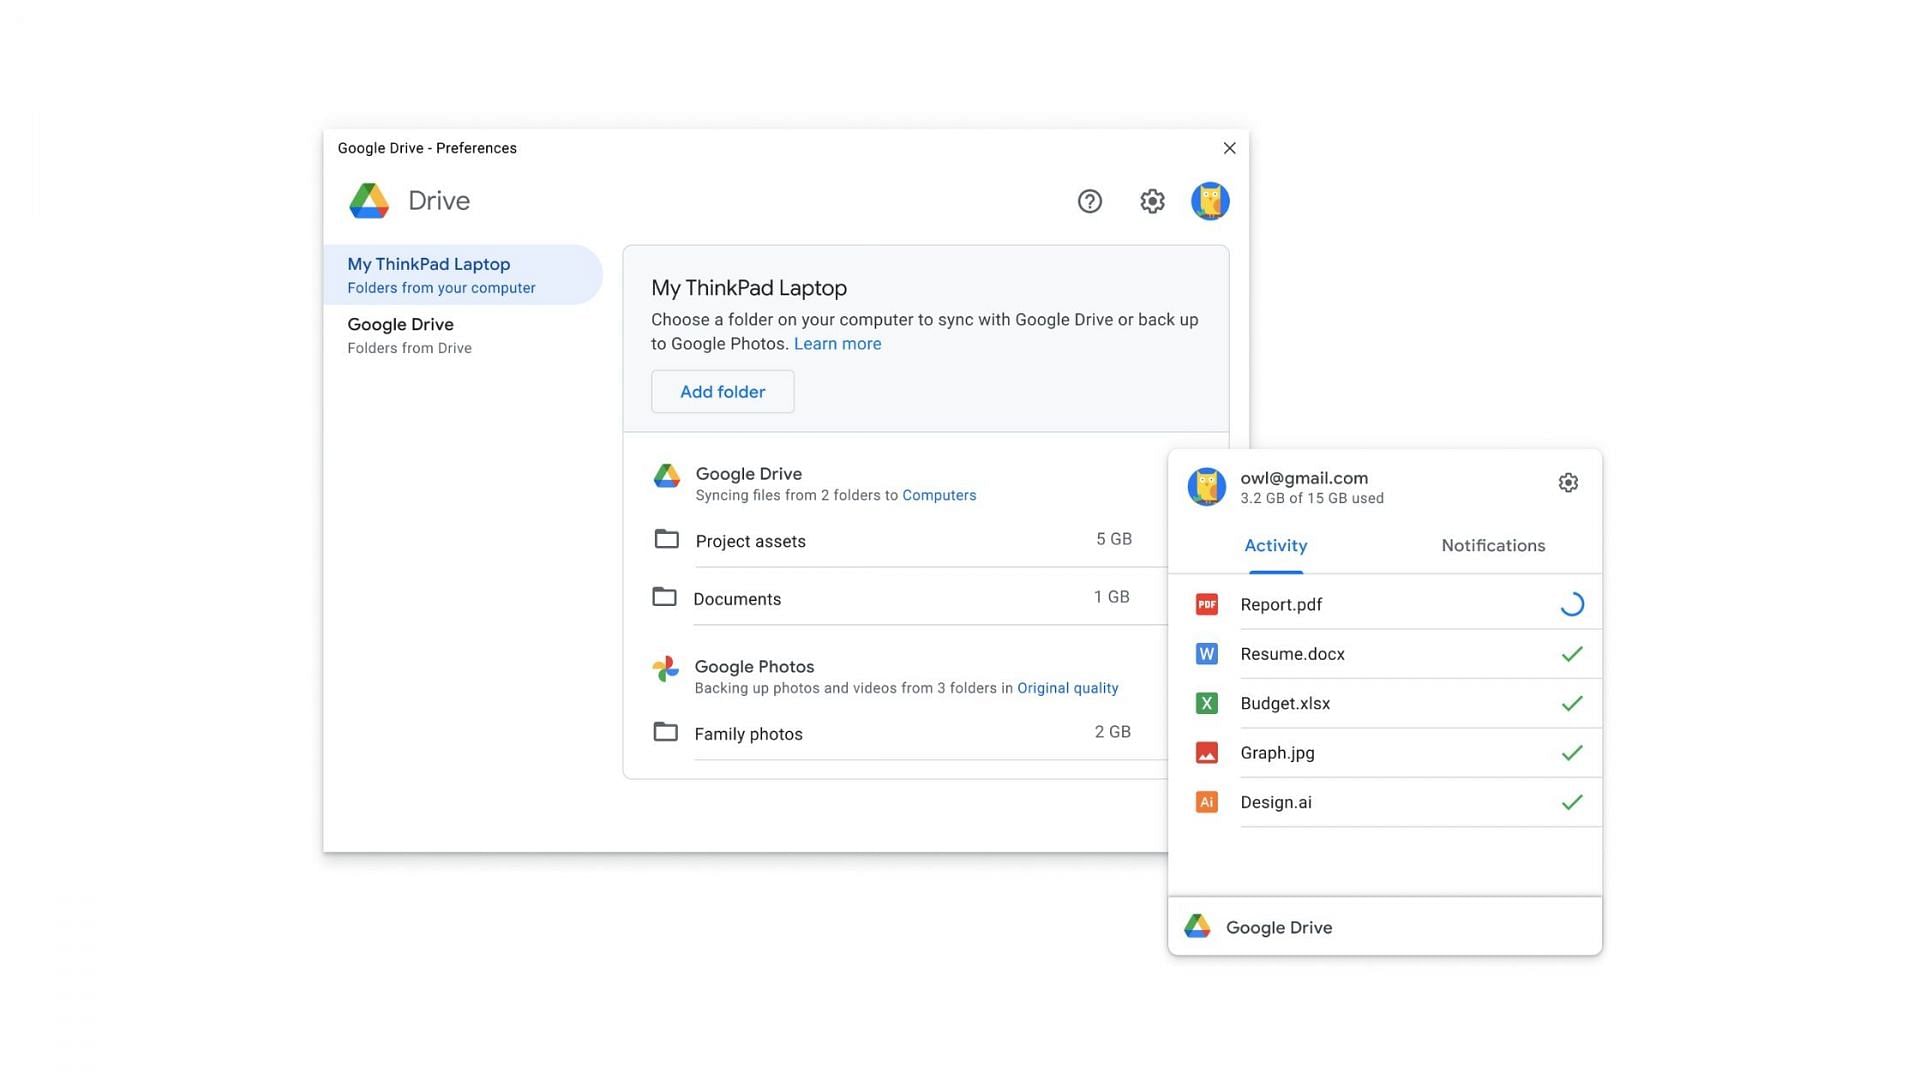Click the Documents folder name

pyautogui.click(x=737, y=599)
